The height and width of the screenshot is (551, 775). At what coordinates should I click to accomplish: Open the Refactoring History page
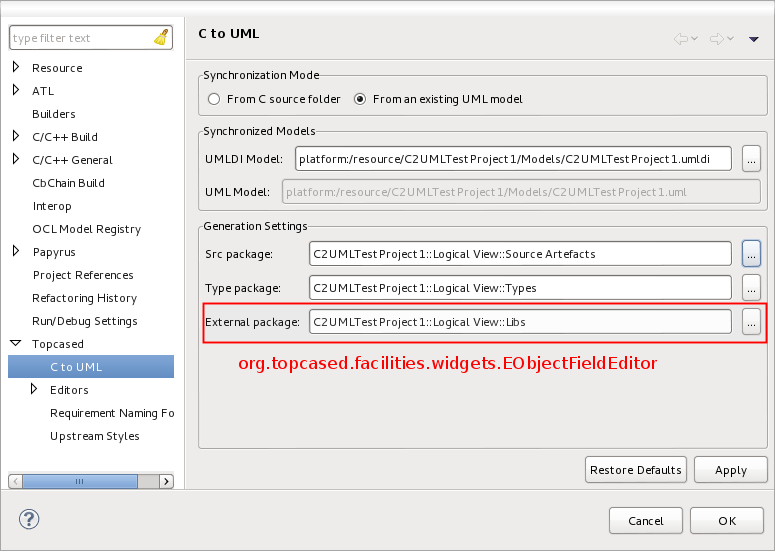(85, 298)
